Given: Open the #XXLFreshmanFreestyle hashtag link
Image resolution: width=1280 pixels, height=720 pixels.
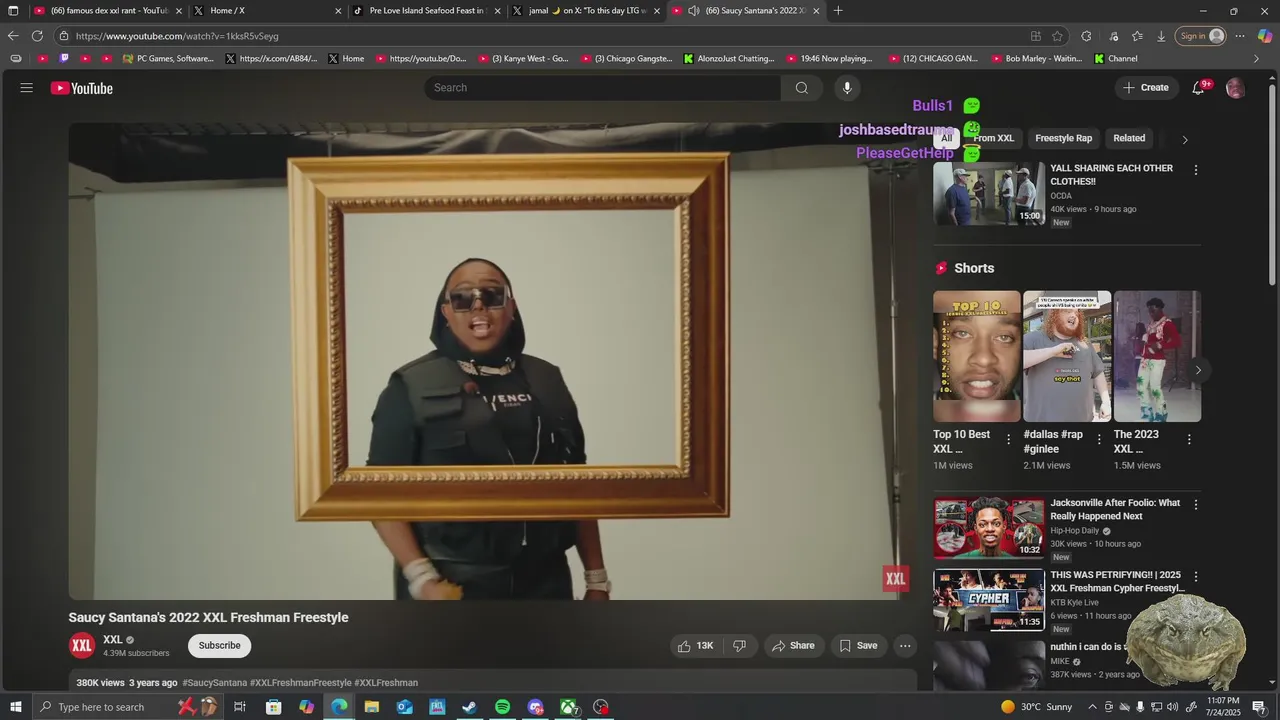Looking at the screenshot, I should pos(300,683).
